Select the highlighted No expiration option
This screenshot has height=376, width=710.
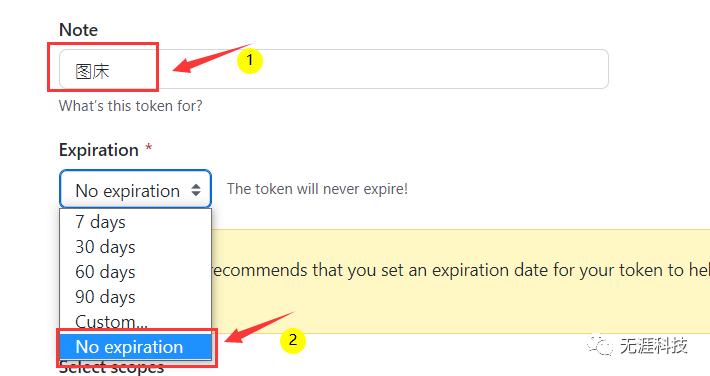[135, 347]
